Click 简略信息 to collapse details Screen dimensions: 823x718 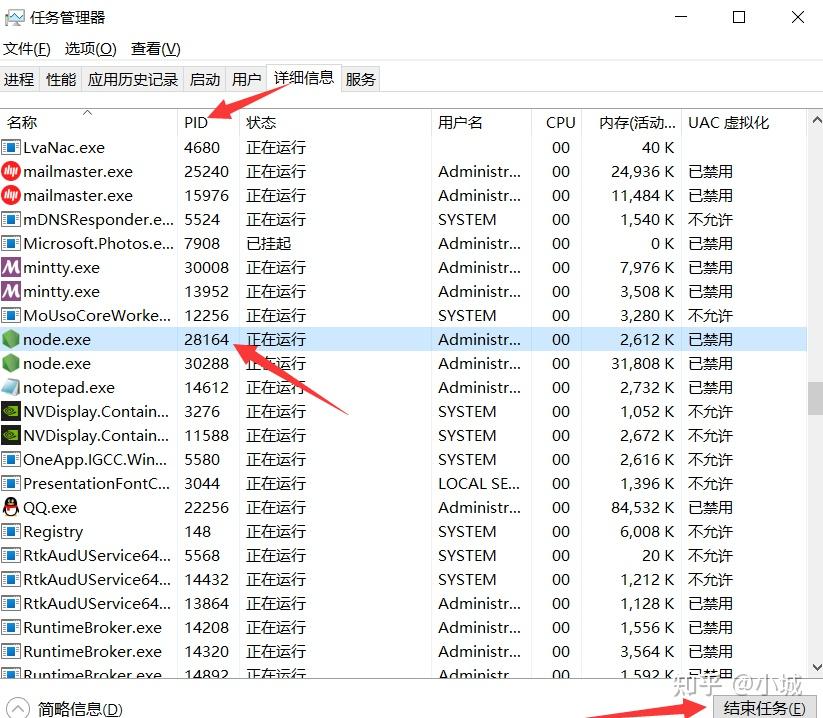(x=63, y=707)
